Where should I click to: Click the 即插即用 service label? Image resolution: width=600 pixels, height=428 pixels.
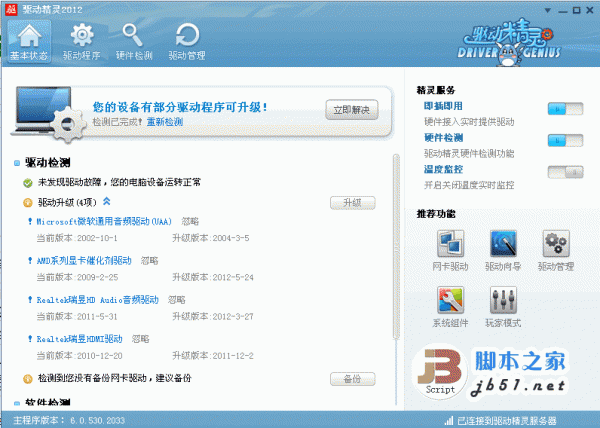(x=443, y=106)
